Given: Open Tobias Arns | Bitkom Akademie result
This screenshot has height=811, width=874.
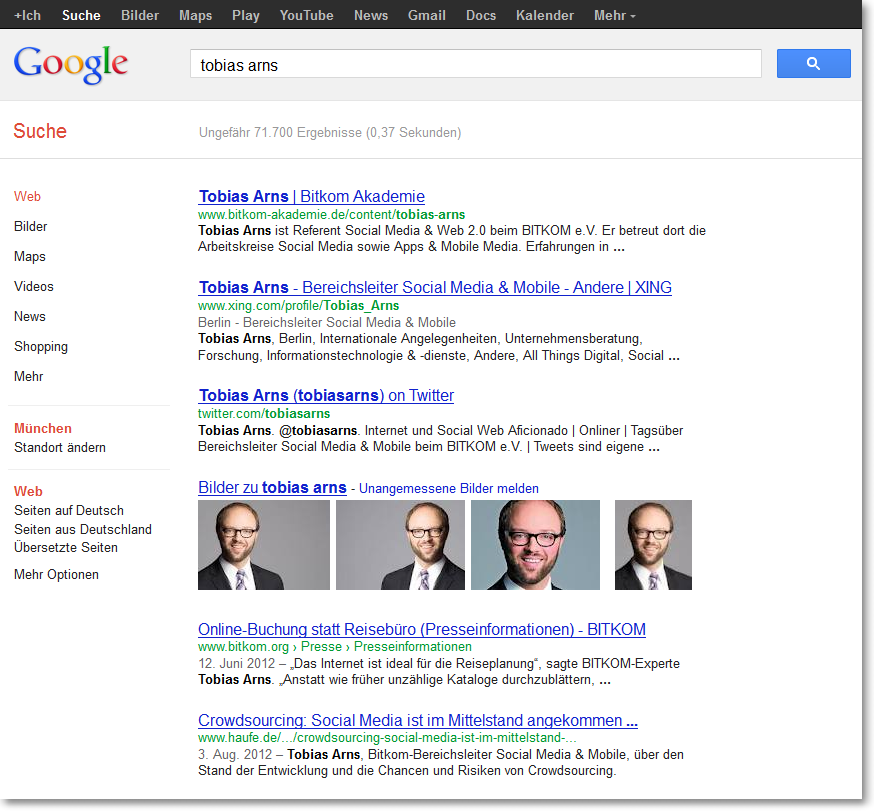Looking at the screenshot, I should pos(312,196).
